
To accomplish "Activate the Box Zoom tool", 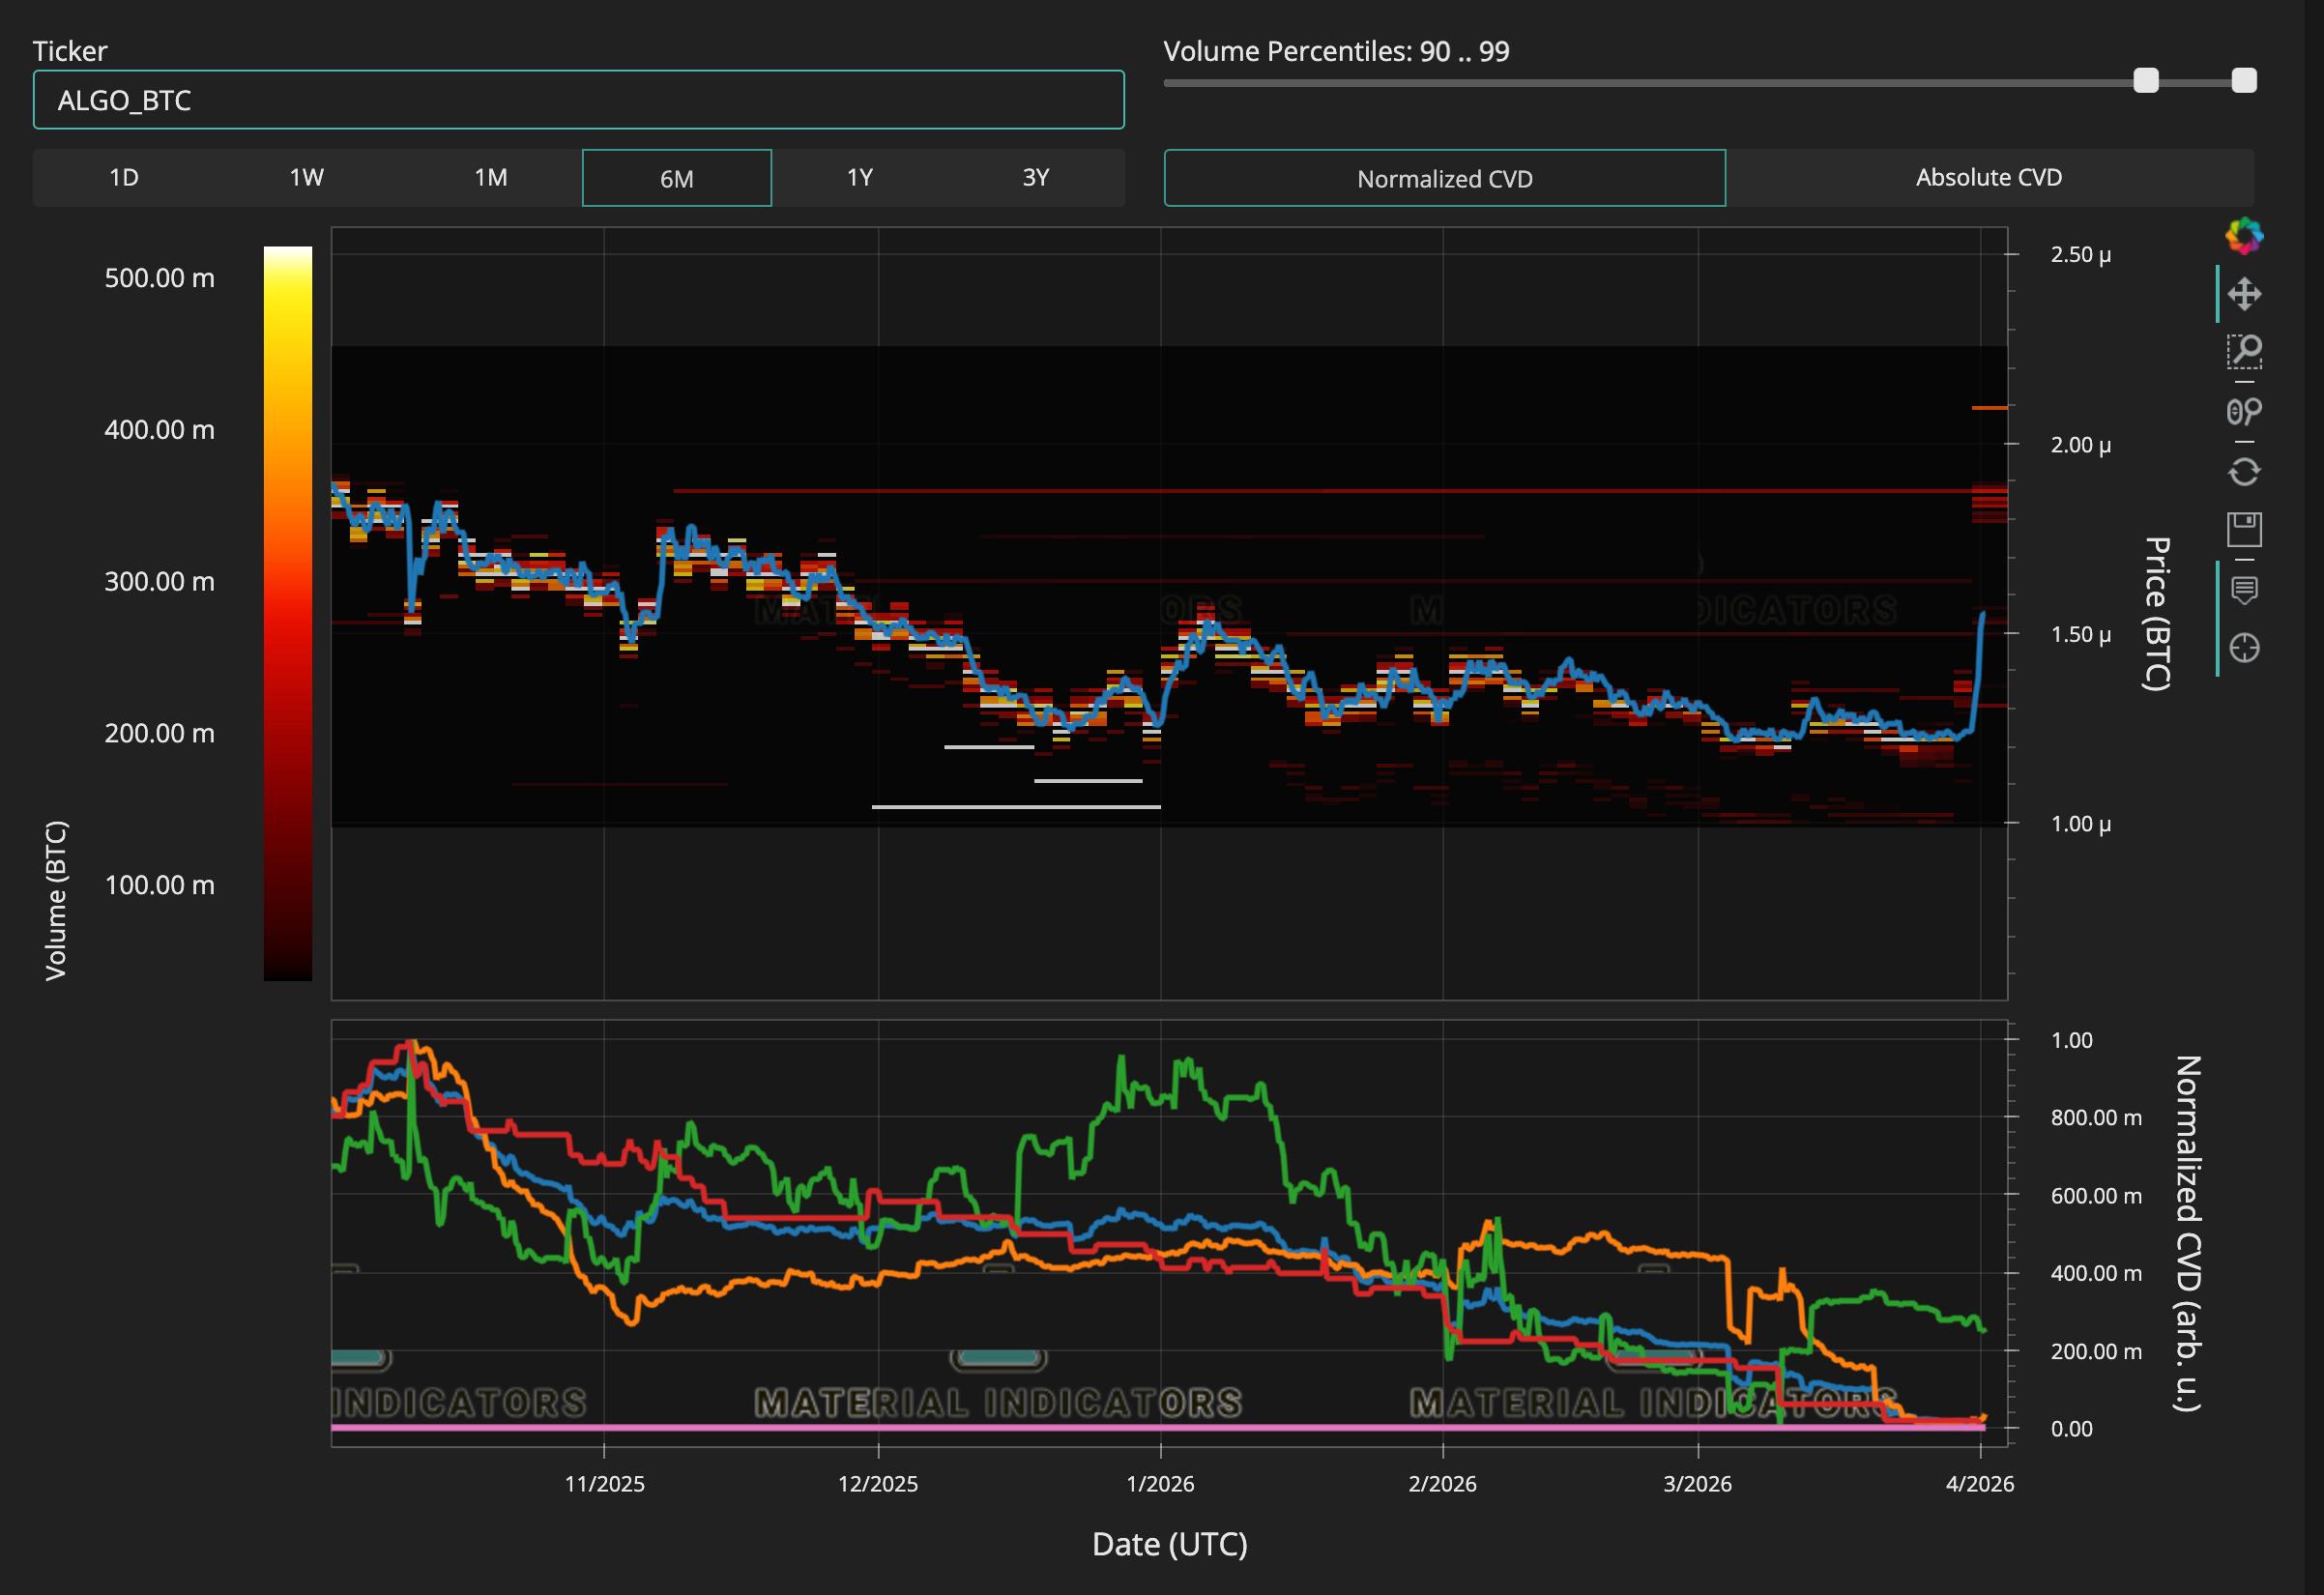I will (x=2244, y=352).
